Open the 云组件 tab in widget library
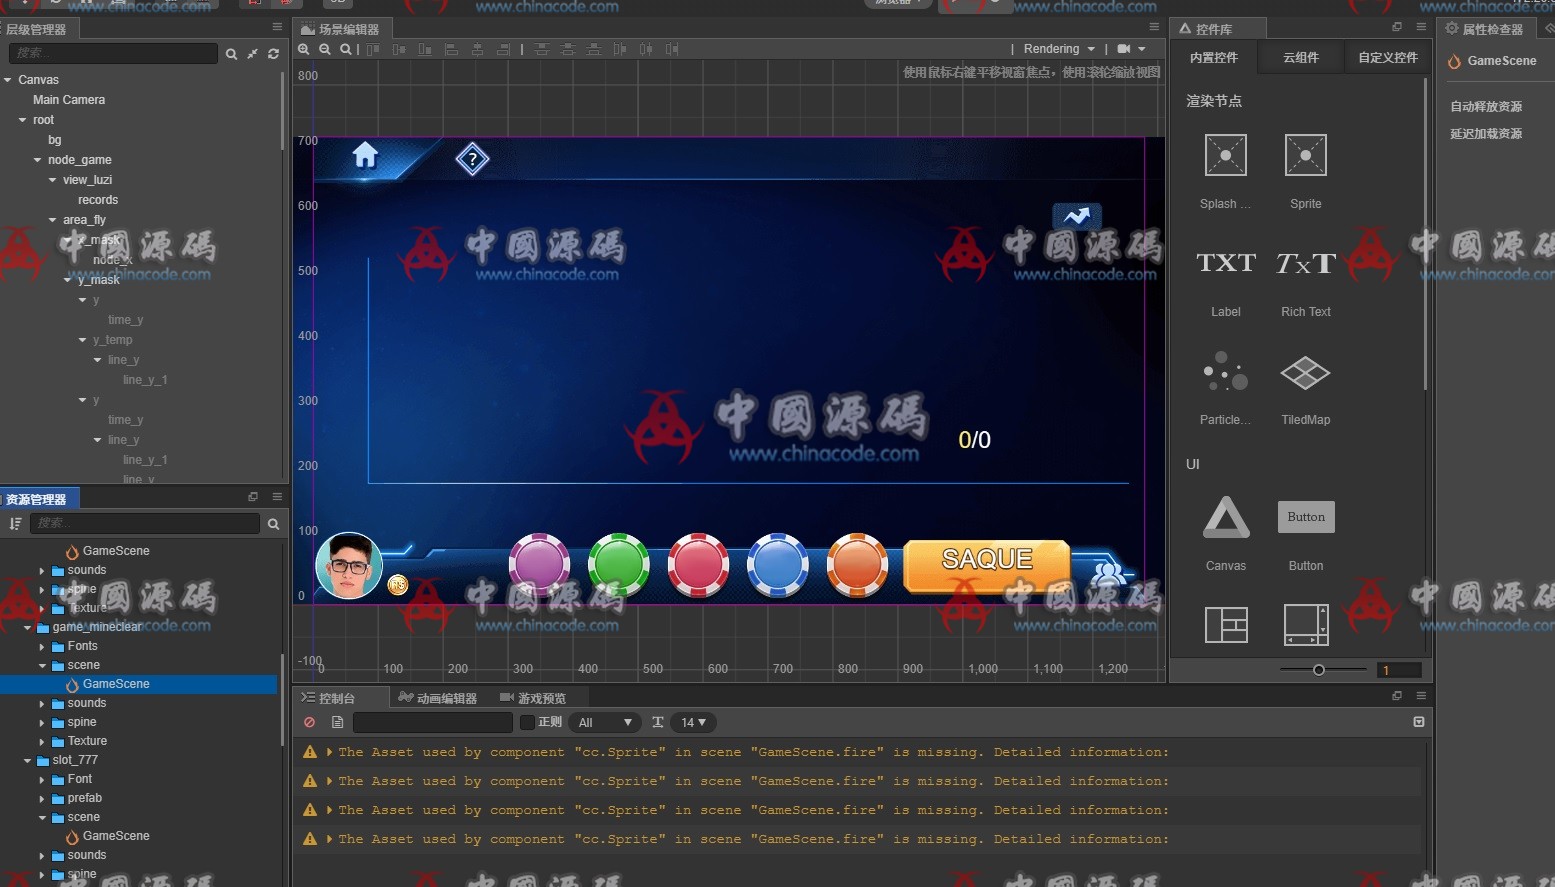This screenshot has height=887, width=1555. pyautogui.click(x=1301, y=58)
